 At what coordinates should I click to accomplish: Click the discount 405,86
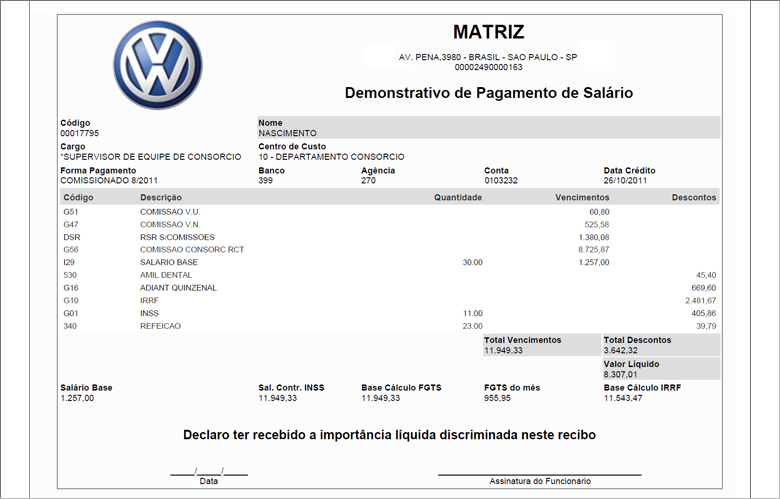click(x=704, y=313)
